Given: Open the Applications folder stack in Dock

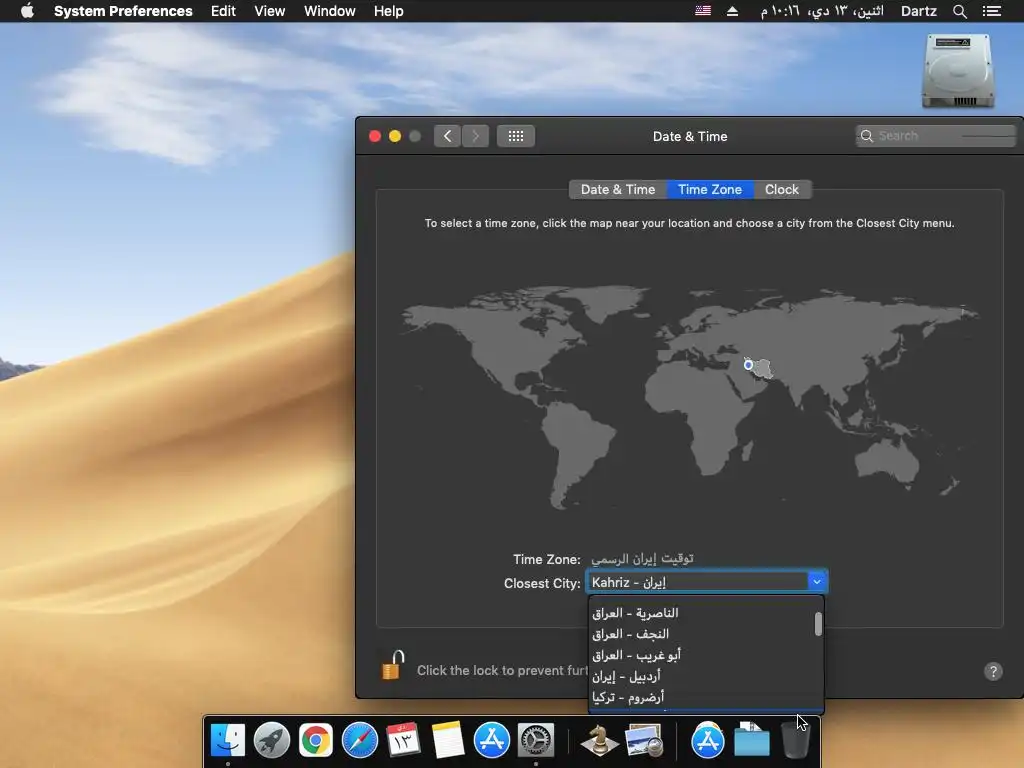Looking at the screenshot, I should [707, 740].
